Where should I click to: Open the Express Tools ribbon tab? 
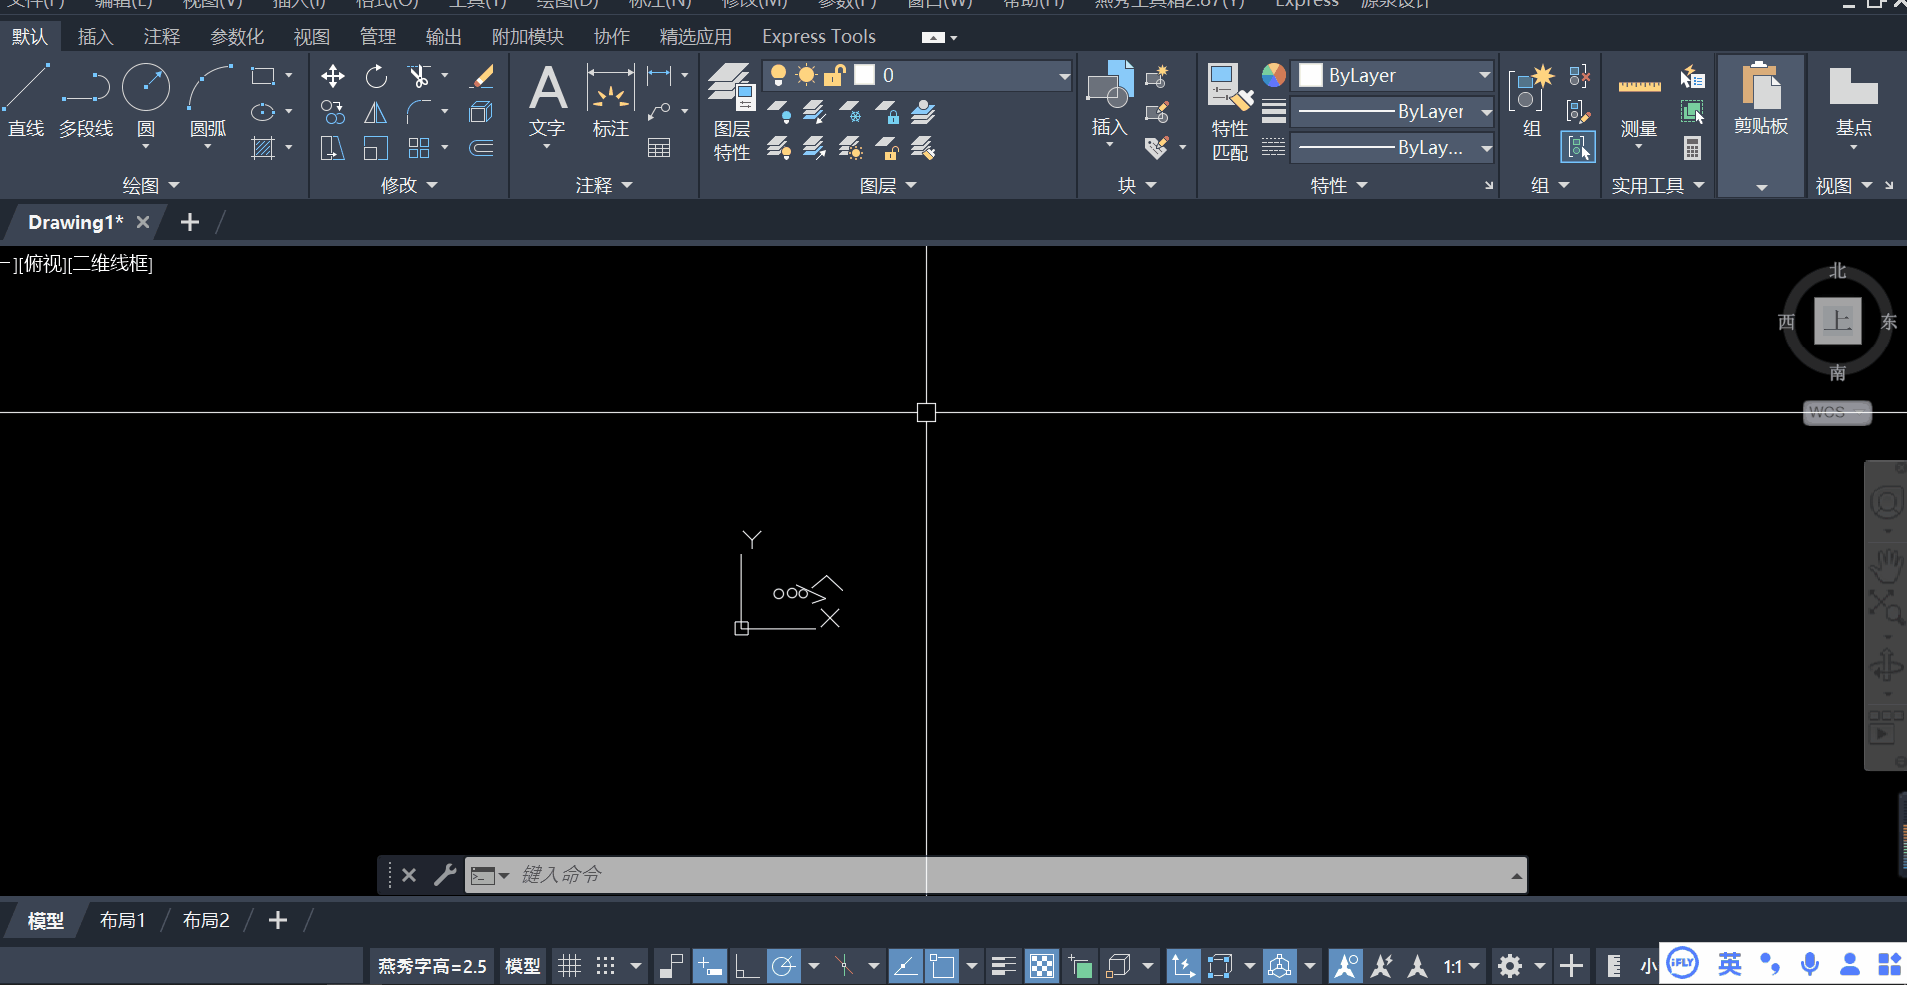tap(819, 37)
